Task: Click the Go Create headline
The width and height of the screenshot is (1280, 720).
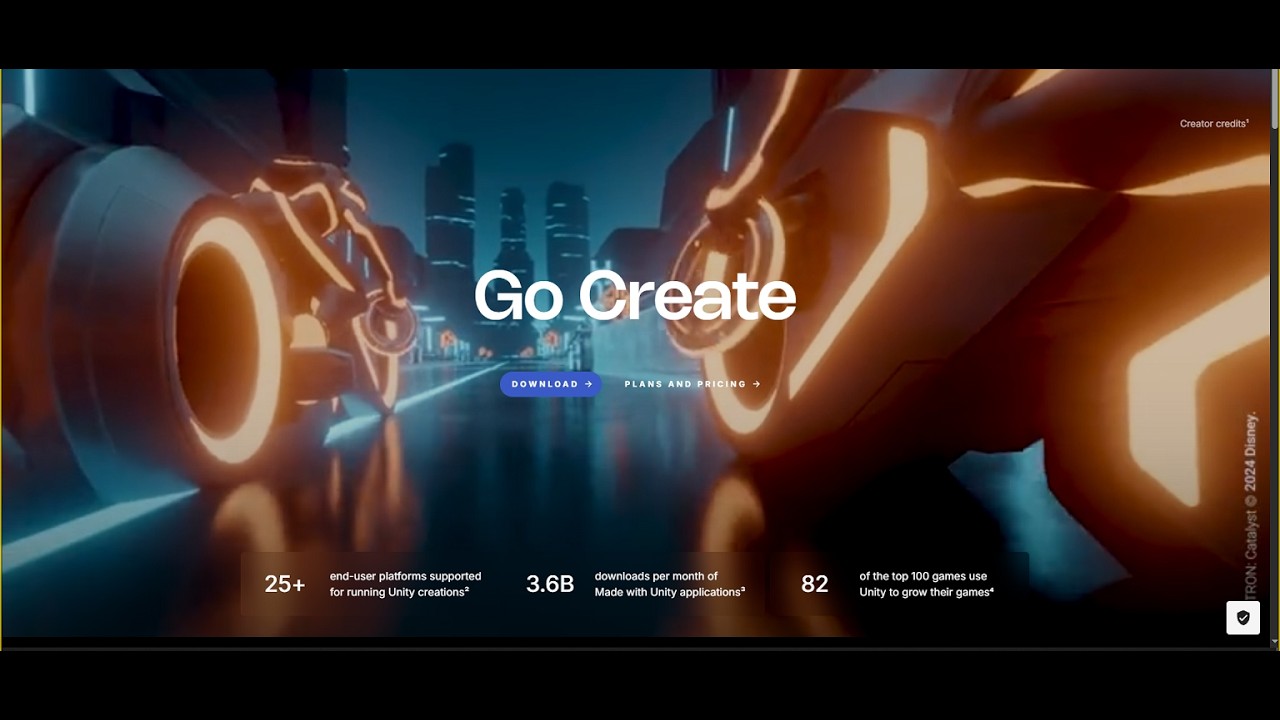Action: pyautogui.click(x=635, y=296)
